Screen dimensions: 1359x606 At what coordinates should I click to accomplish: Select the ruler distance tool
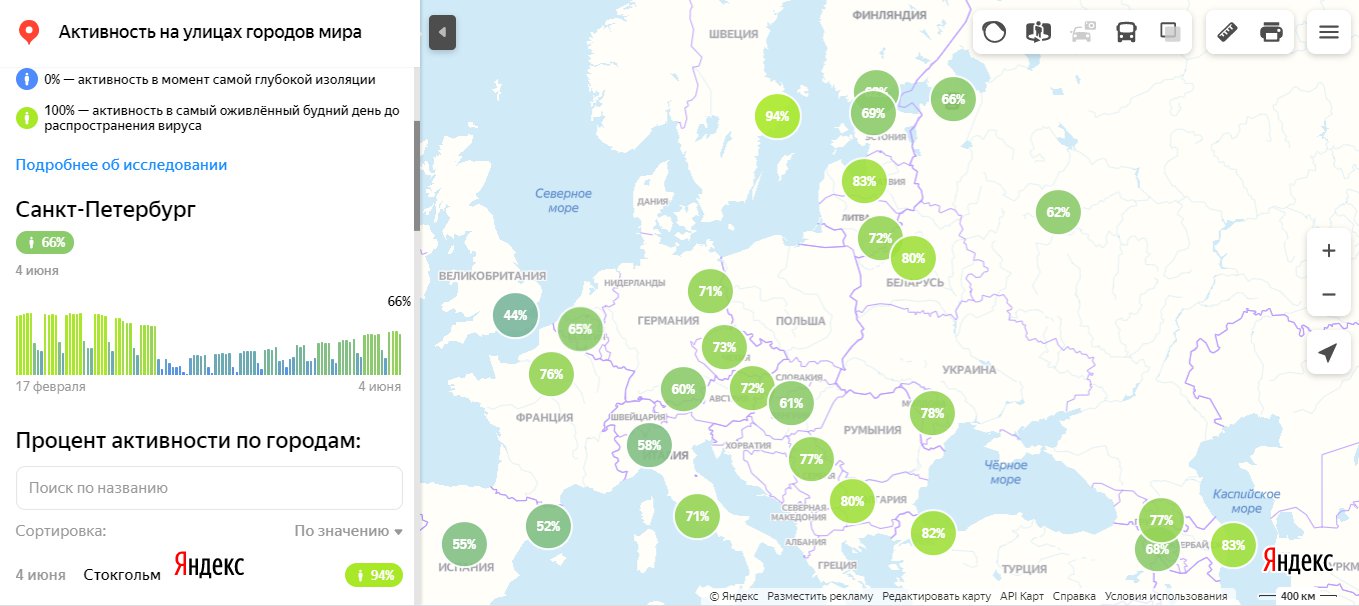[1228, 32]
